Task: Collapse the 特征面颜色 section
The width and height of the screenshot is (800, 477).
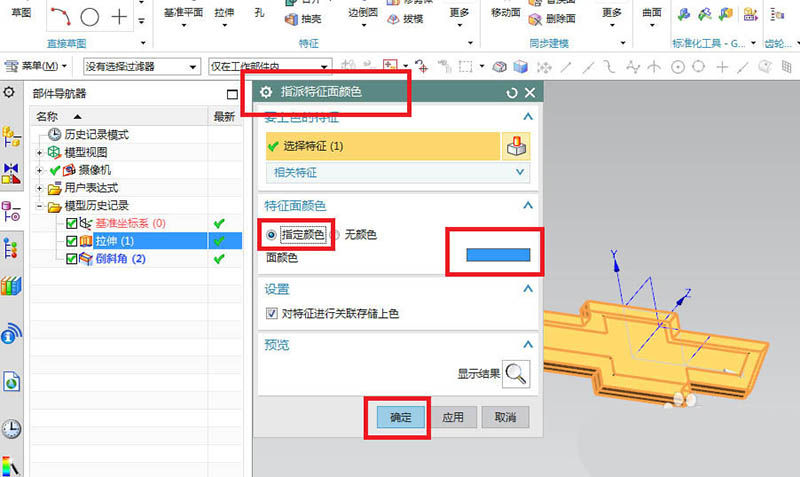Action: click(528, 206)
